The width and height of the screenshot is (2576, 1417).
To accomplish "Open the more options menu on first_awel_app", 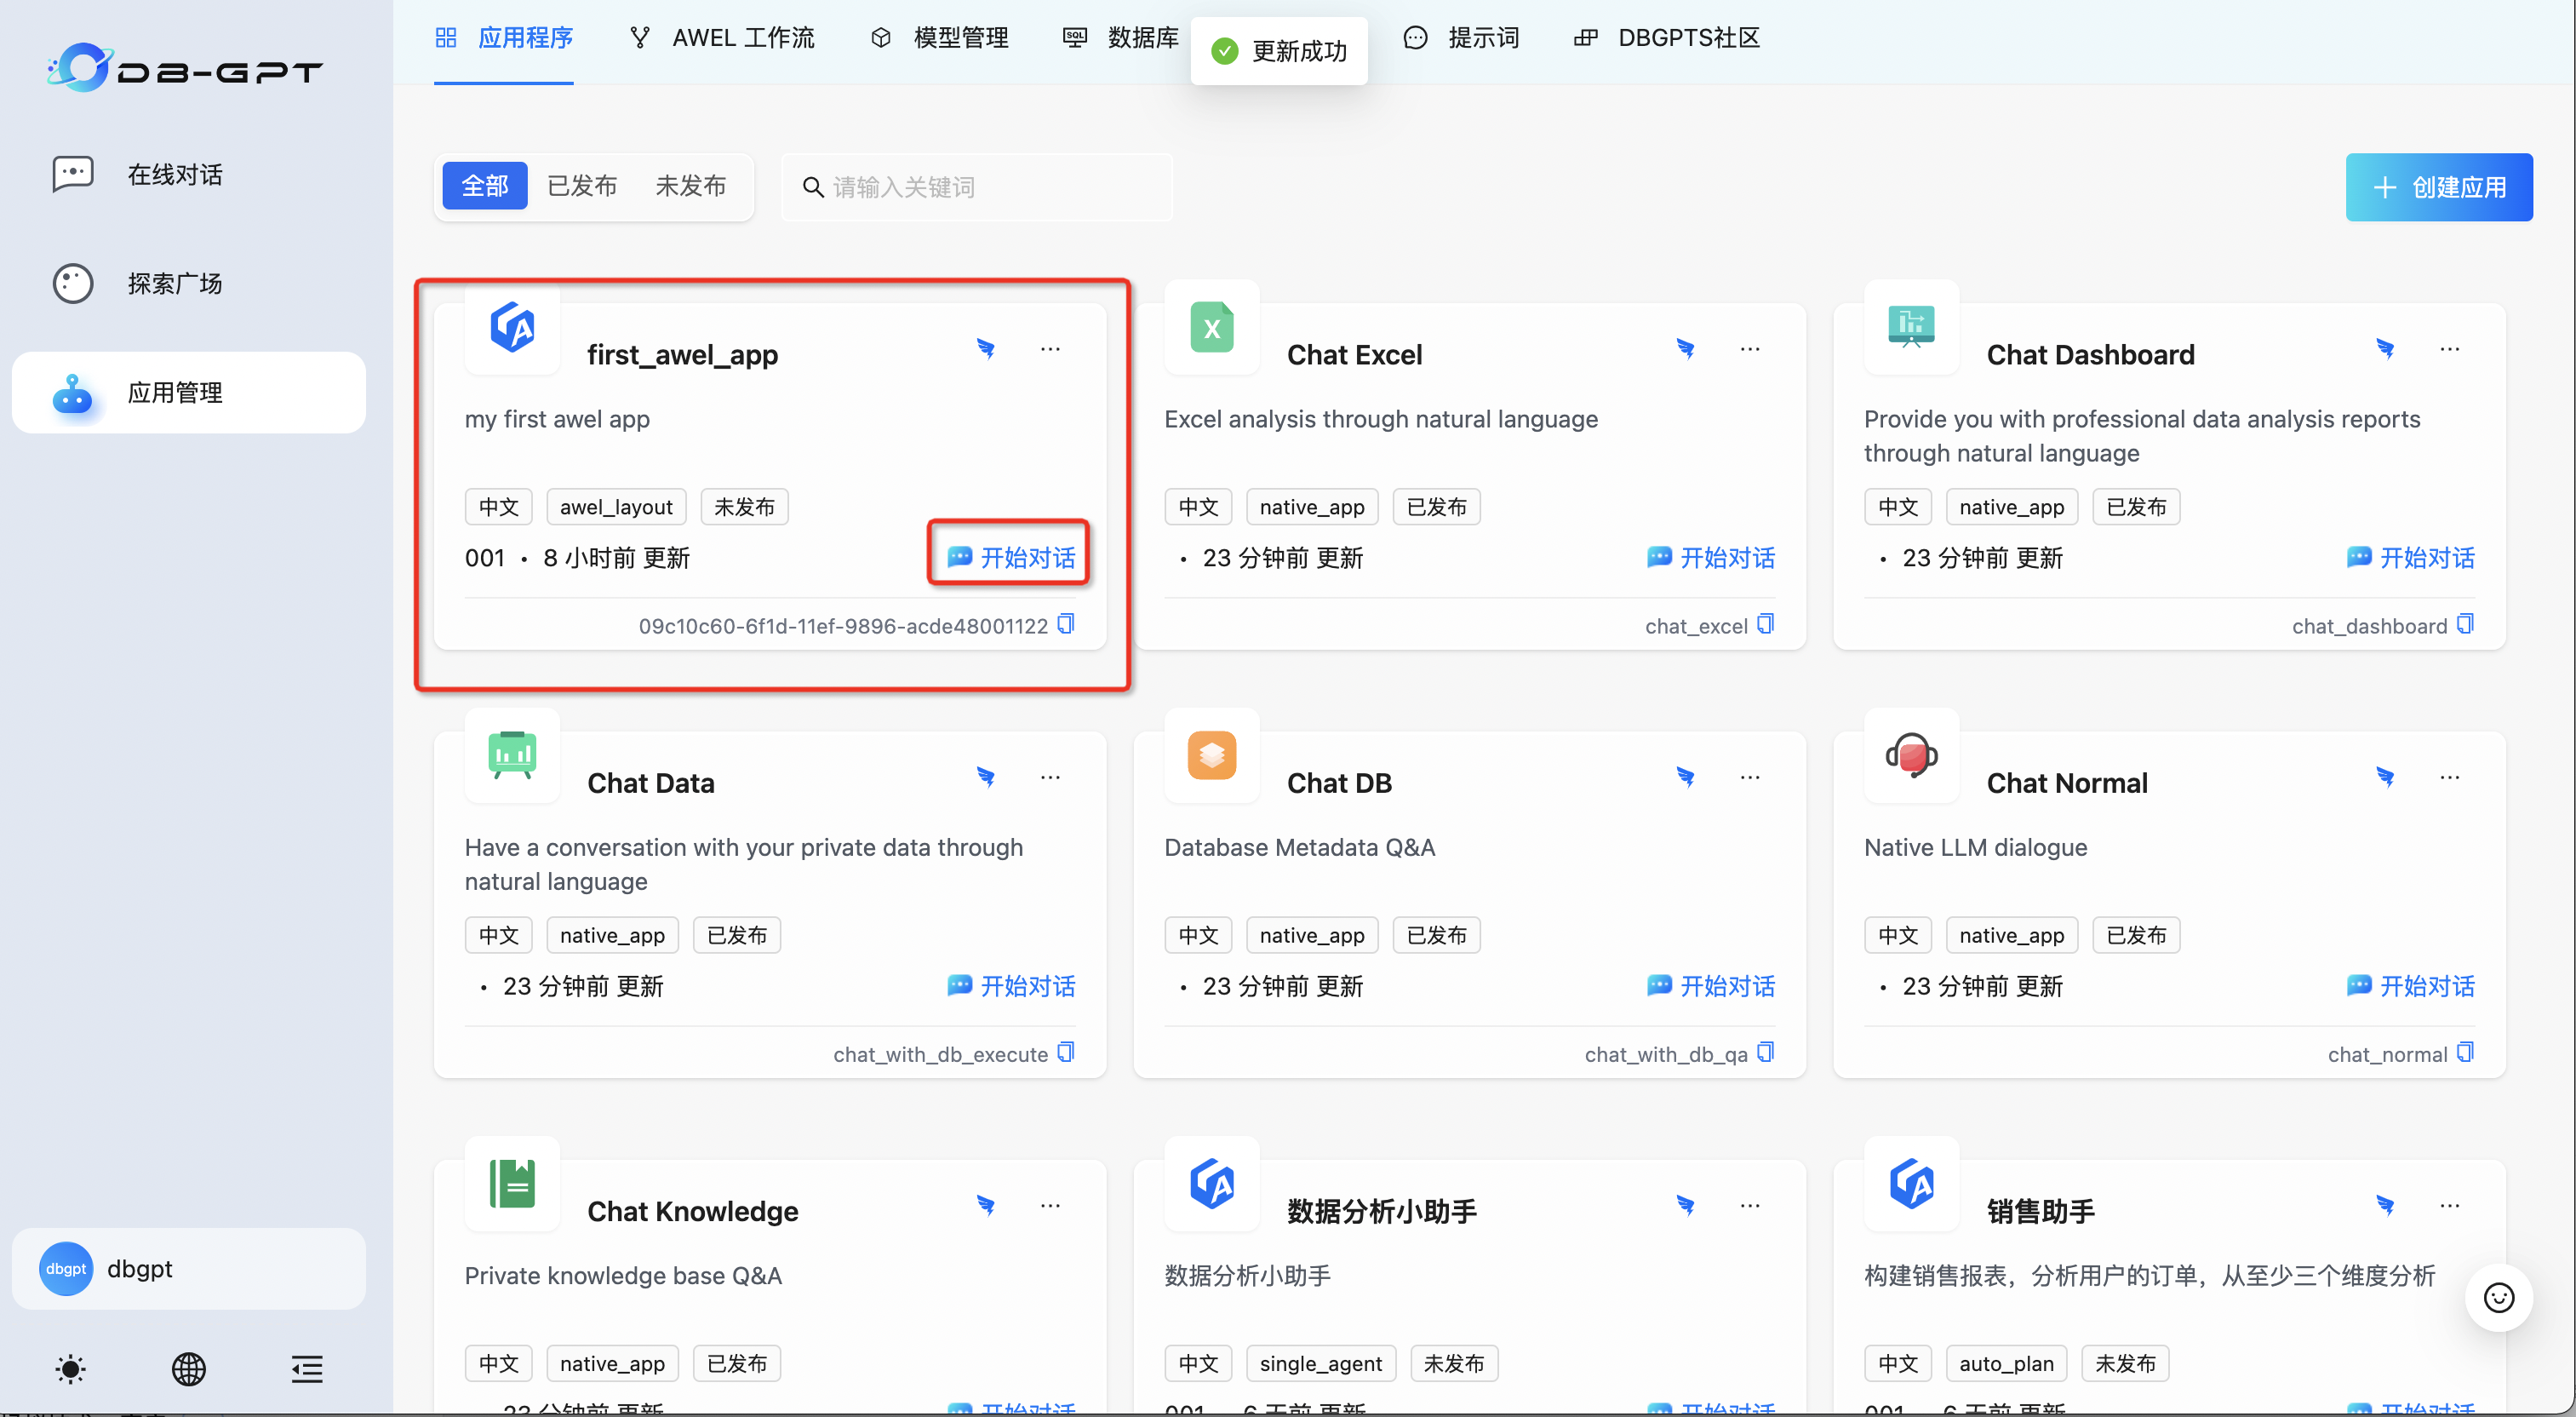I will (1050, 349).
